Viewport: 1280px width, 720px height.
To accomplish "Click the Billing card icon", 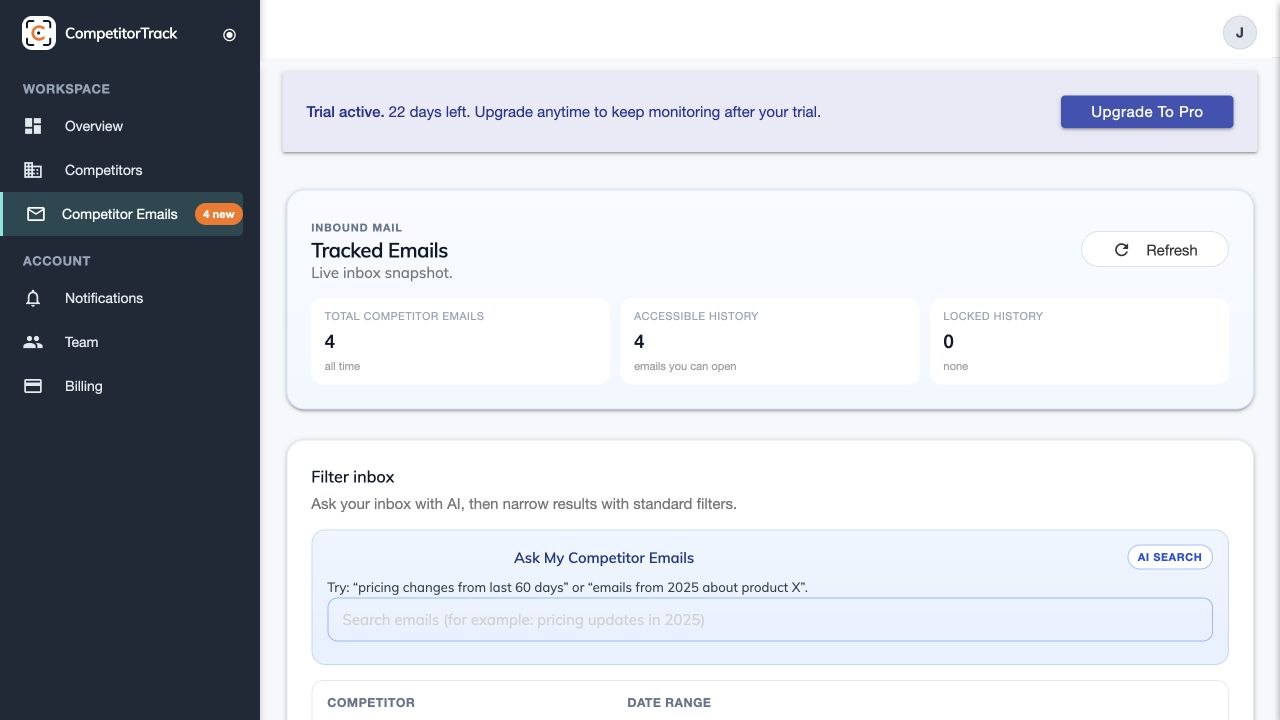I will (x=33, y=386).
